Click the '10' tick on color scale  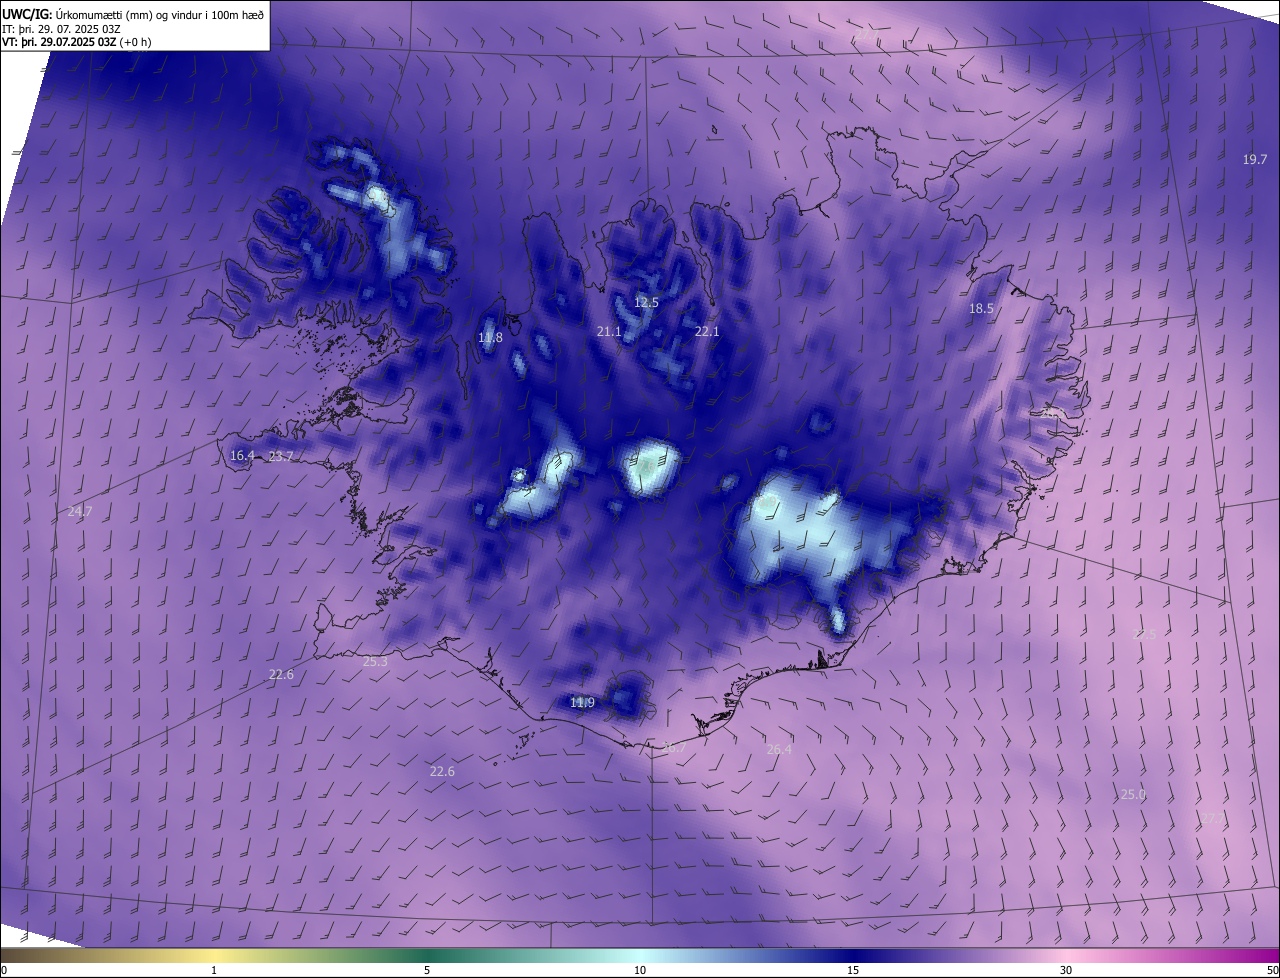click(x=640, y=971)
